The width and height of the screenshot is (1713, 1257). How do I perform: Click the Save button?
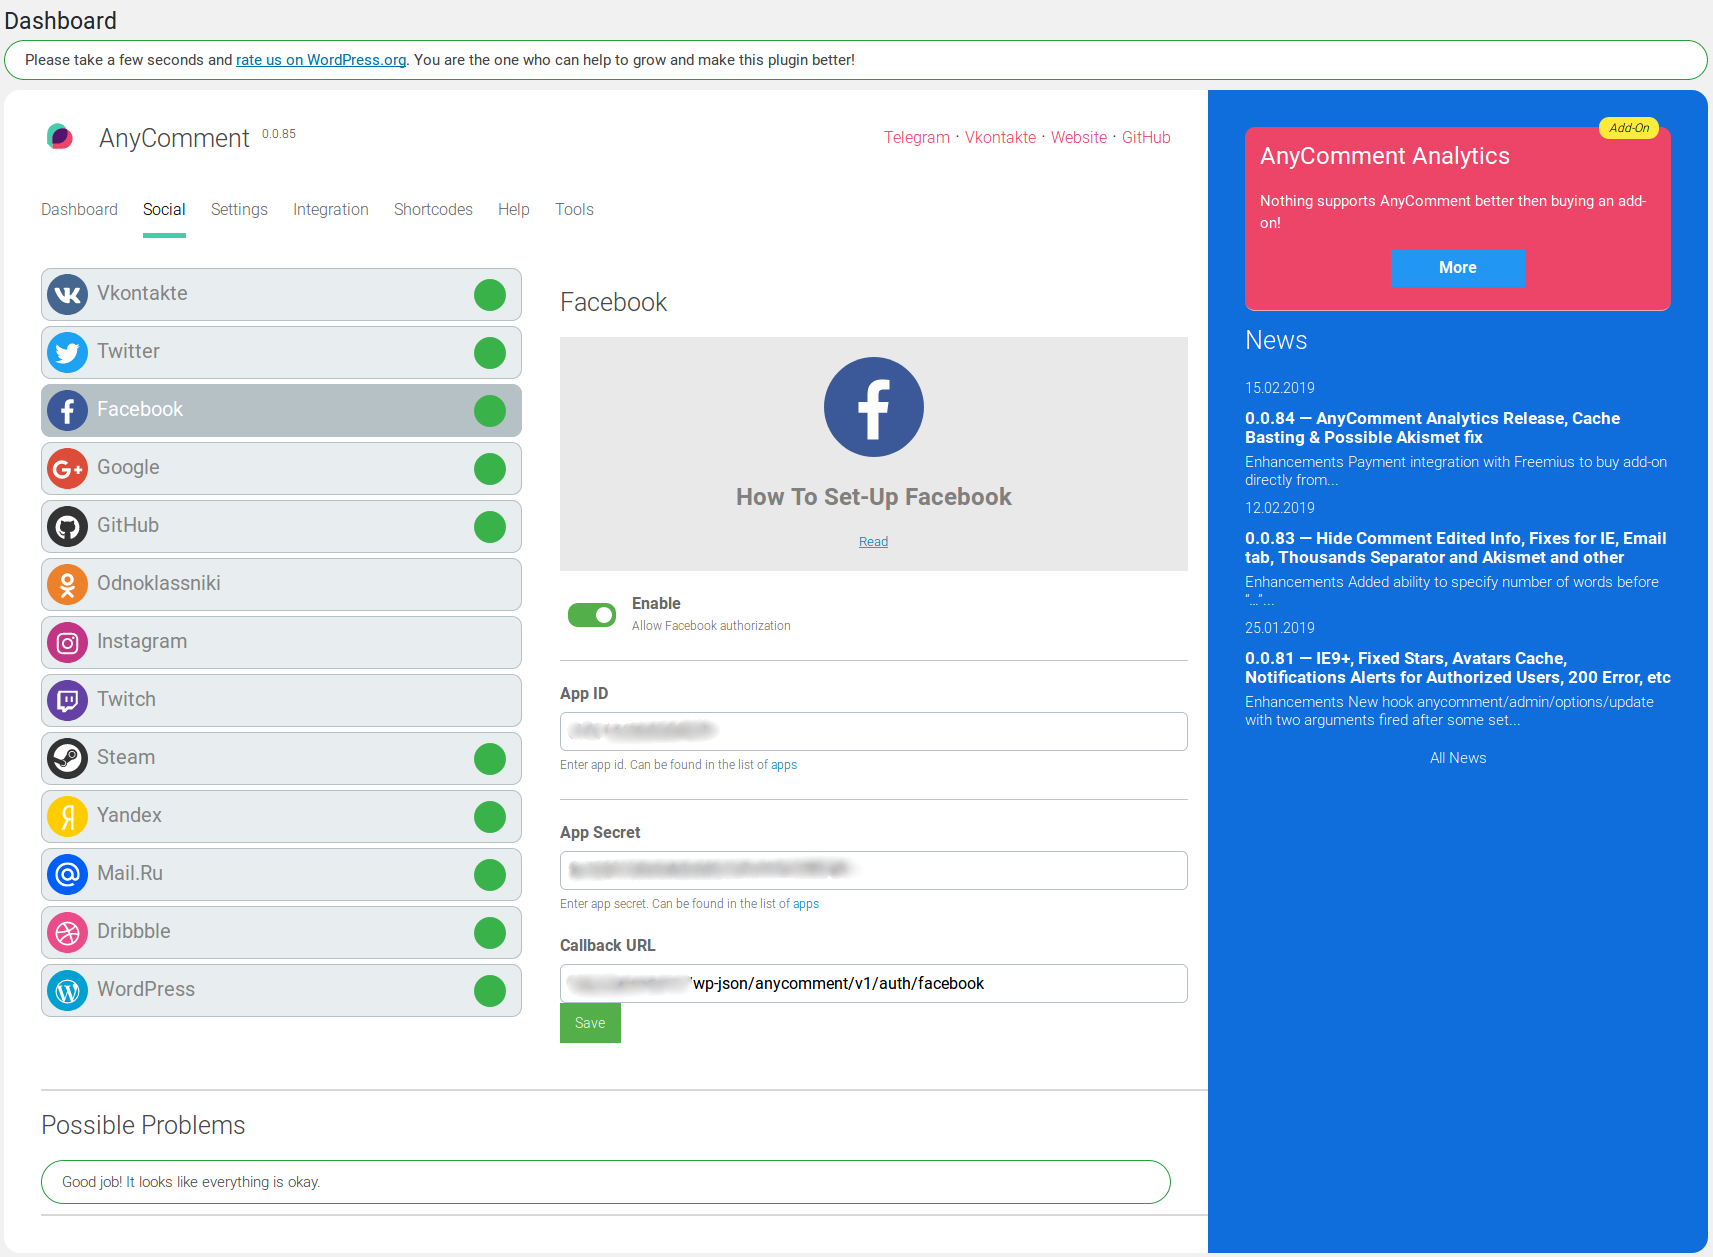coord(590,1023)
